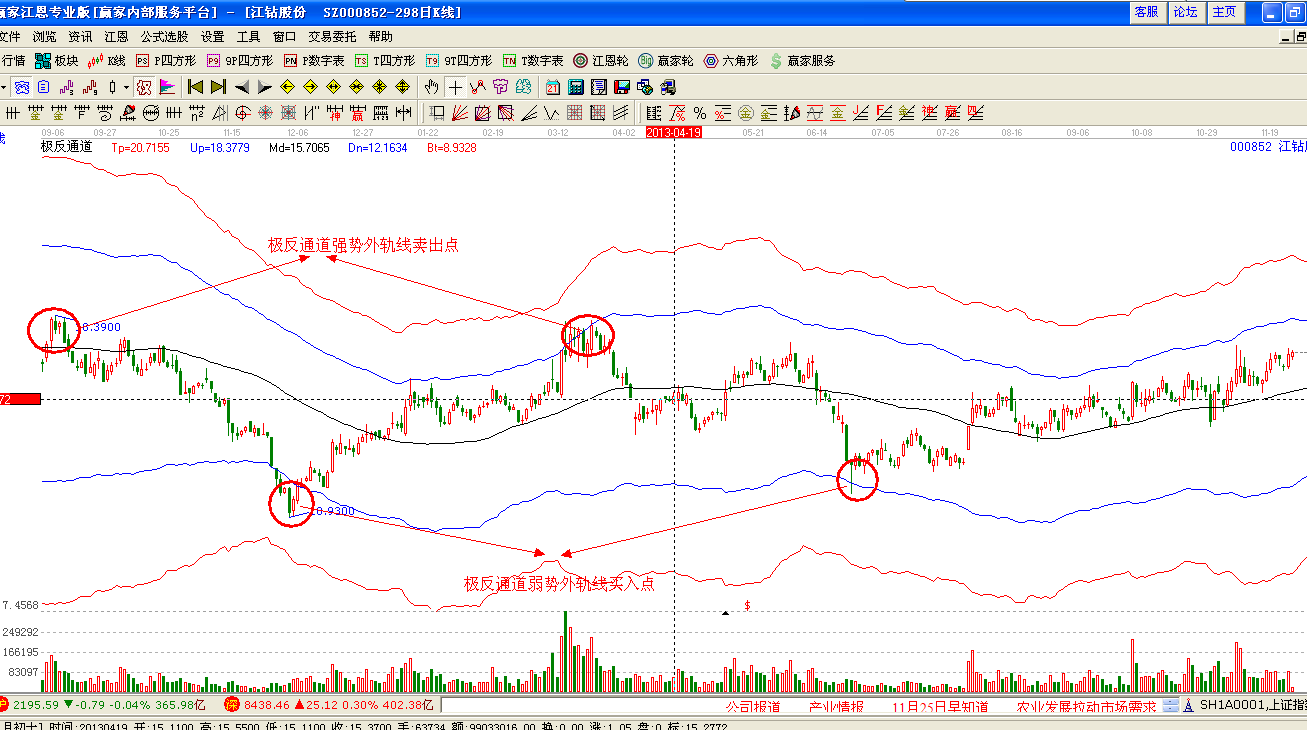Open the calculator tool icon
The image size is (1307, 730).
(577, 87)
